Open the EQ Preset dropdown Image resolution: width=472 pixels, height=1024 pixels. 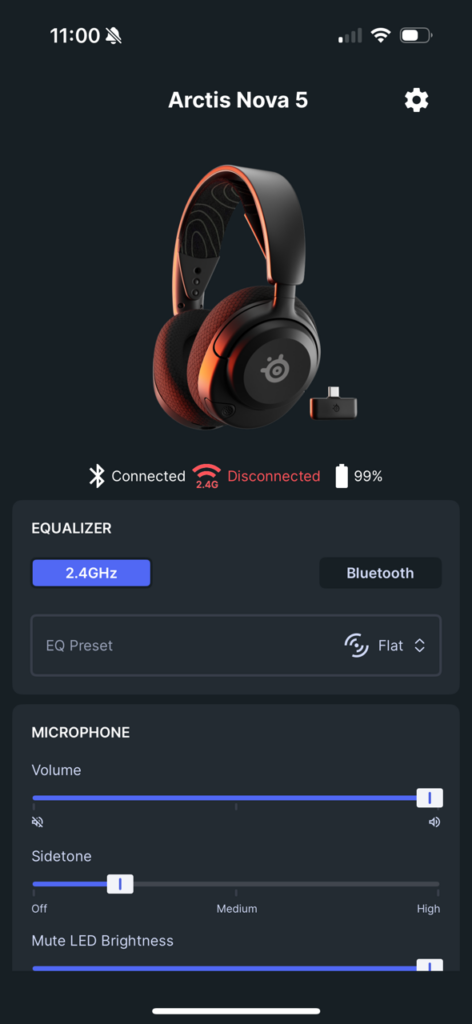coord(236,645)
